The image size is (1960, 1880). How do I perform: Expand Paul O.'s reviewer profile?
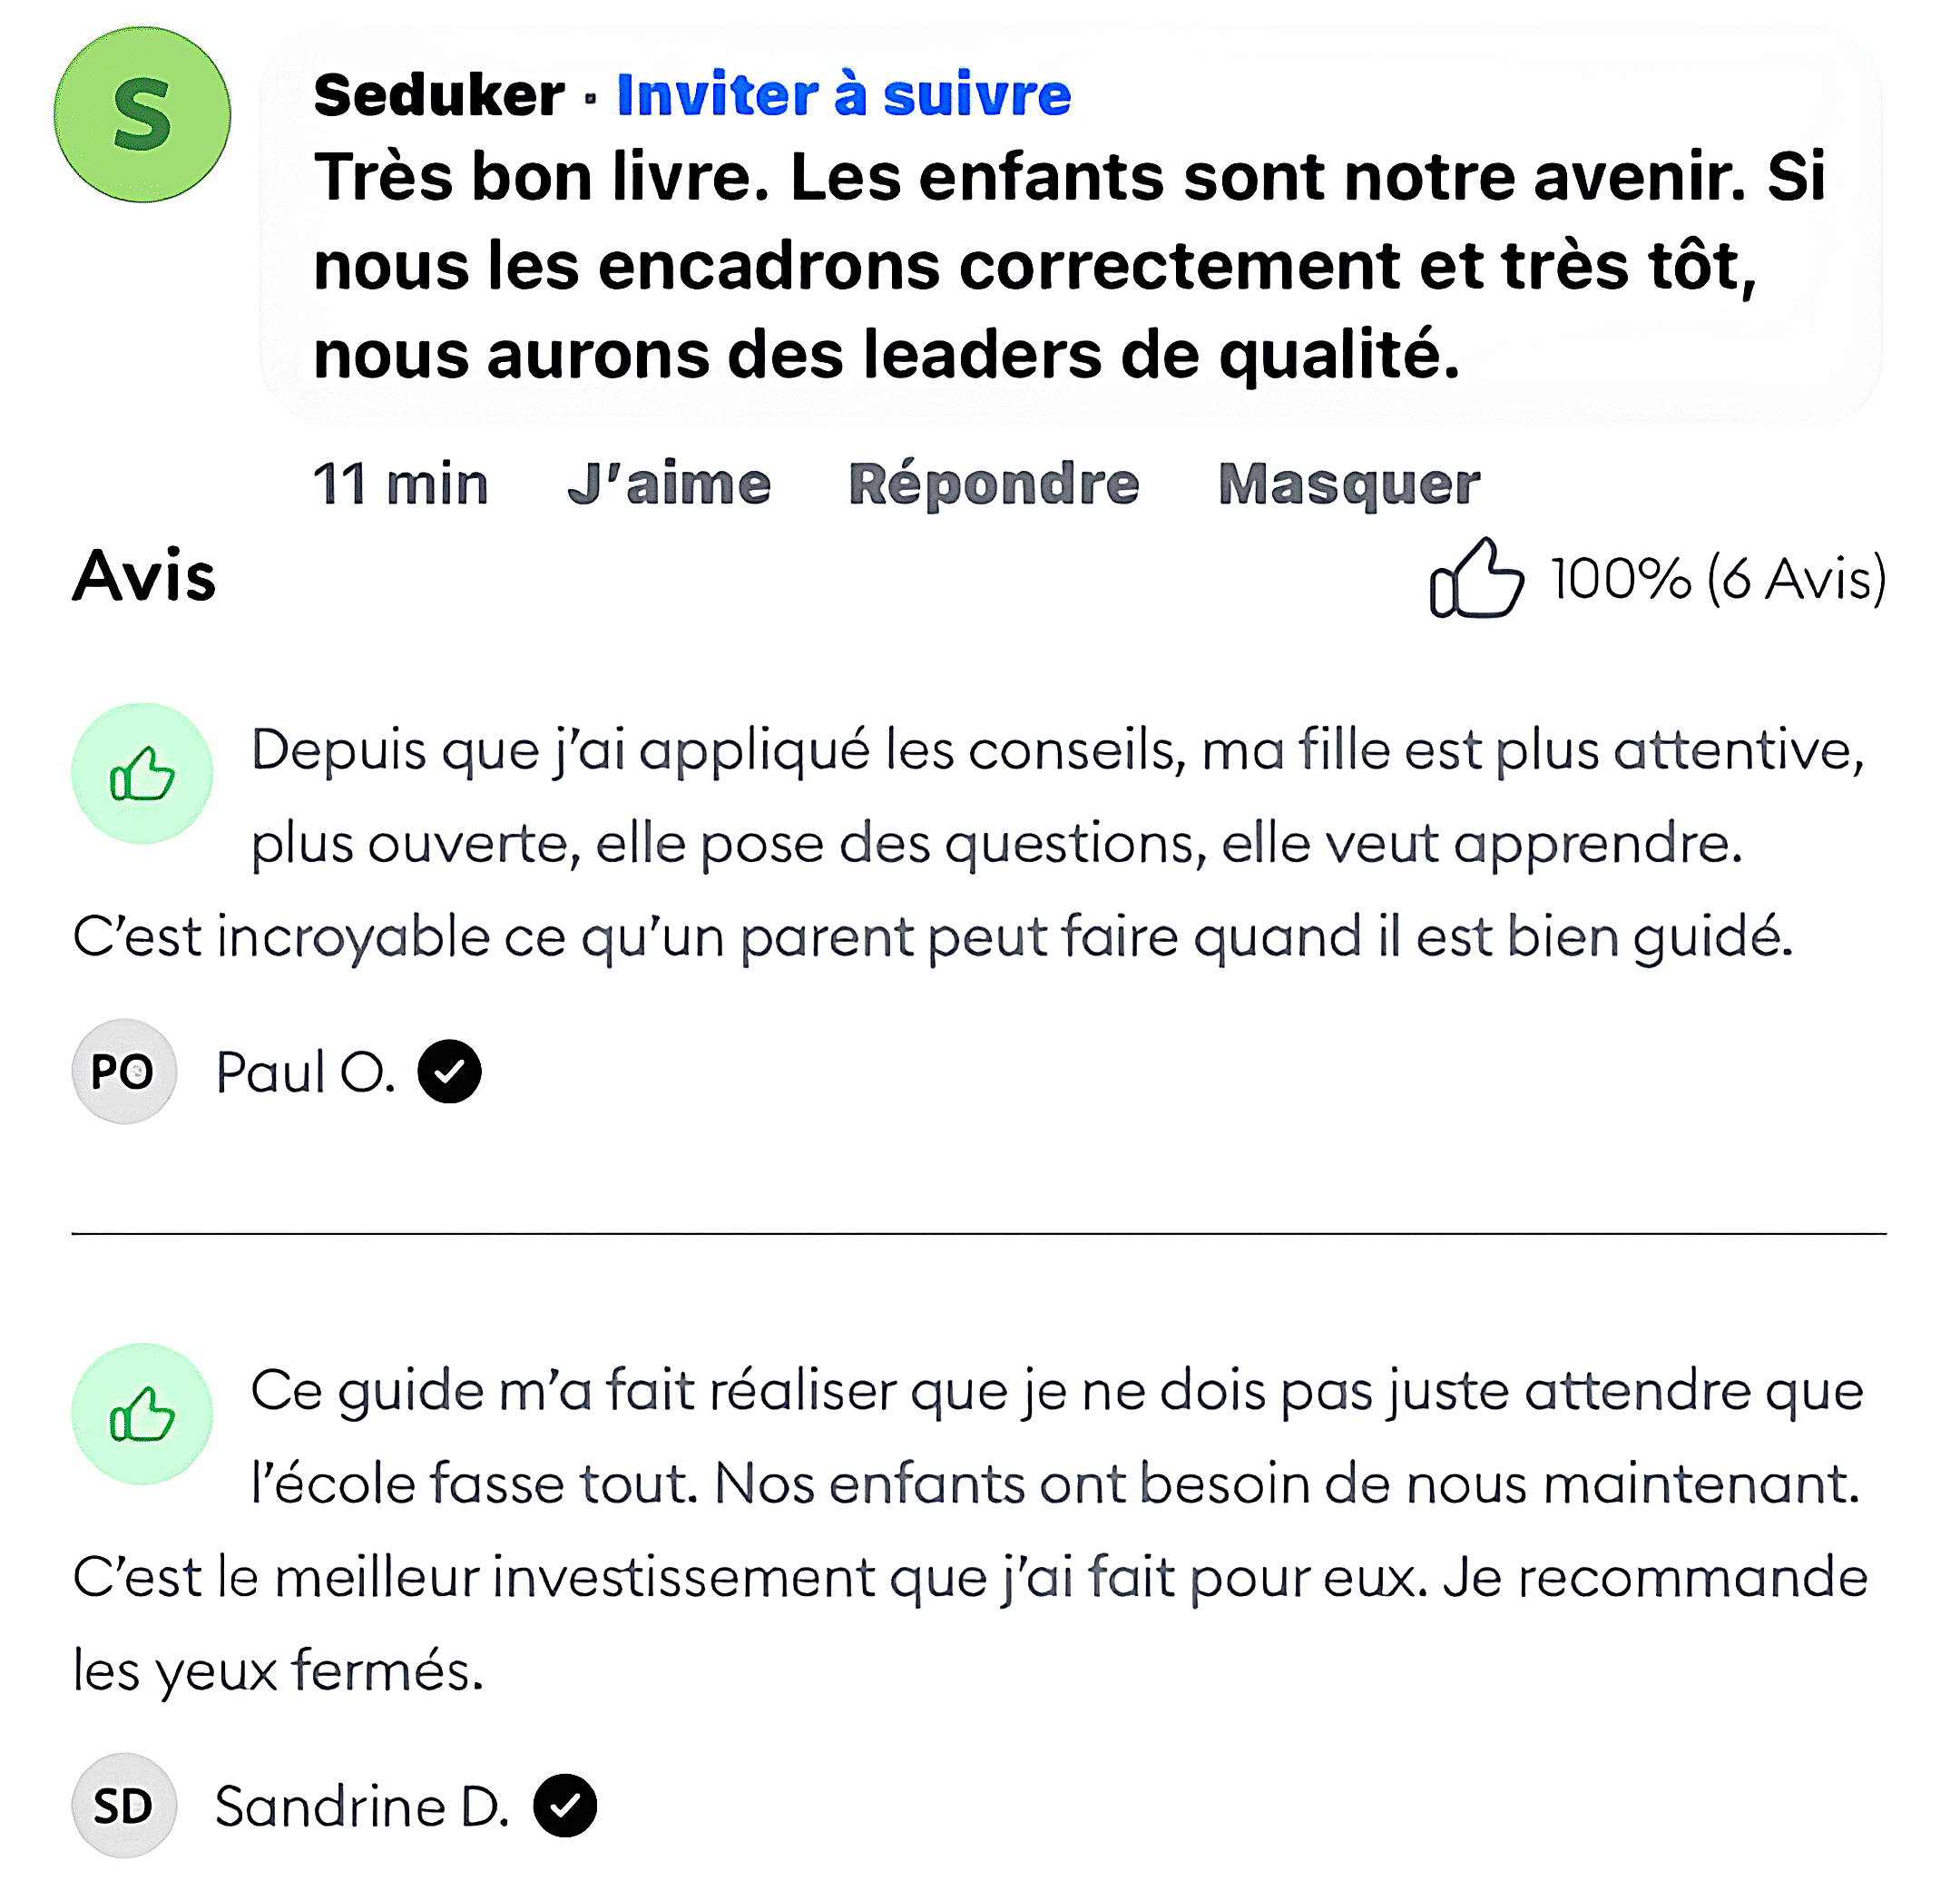point(305,1070)
